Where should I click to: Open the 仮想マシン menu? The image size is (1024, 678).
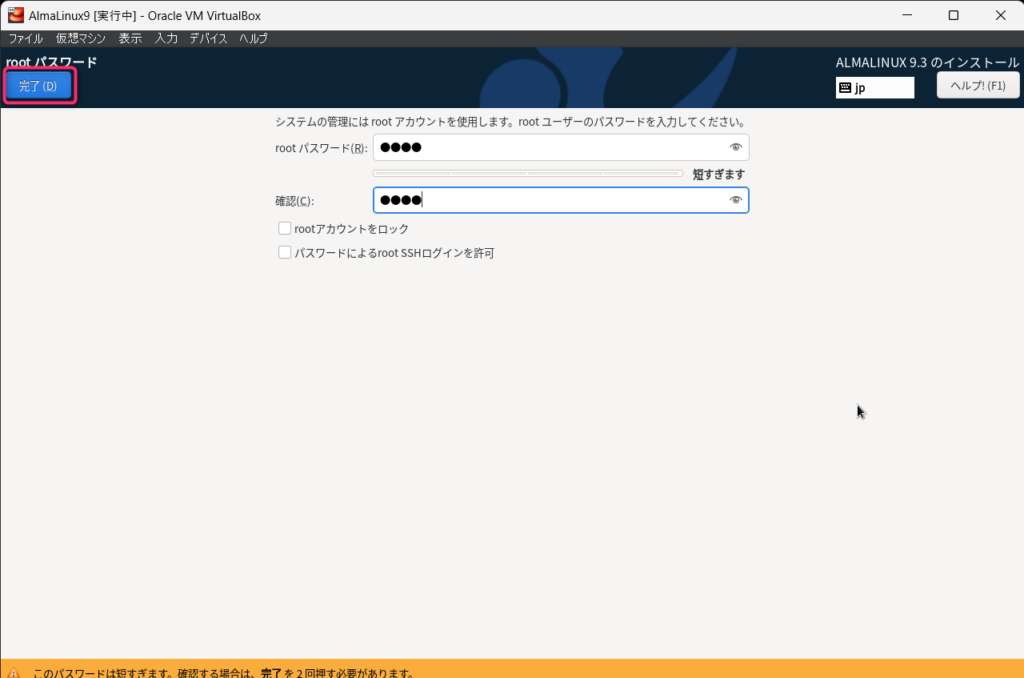click(80, 39)
